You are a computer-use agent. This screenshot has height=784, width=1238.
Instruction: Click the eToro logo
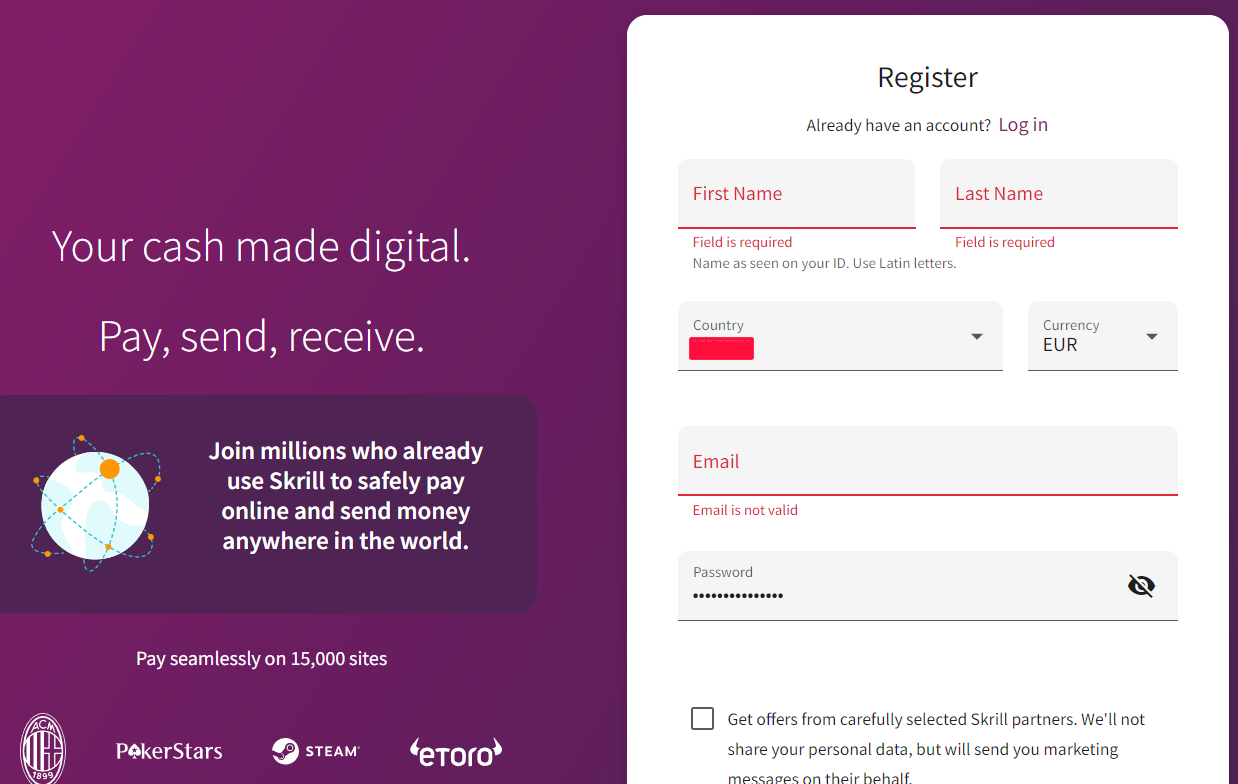(x=456, y=752)
